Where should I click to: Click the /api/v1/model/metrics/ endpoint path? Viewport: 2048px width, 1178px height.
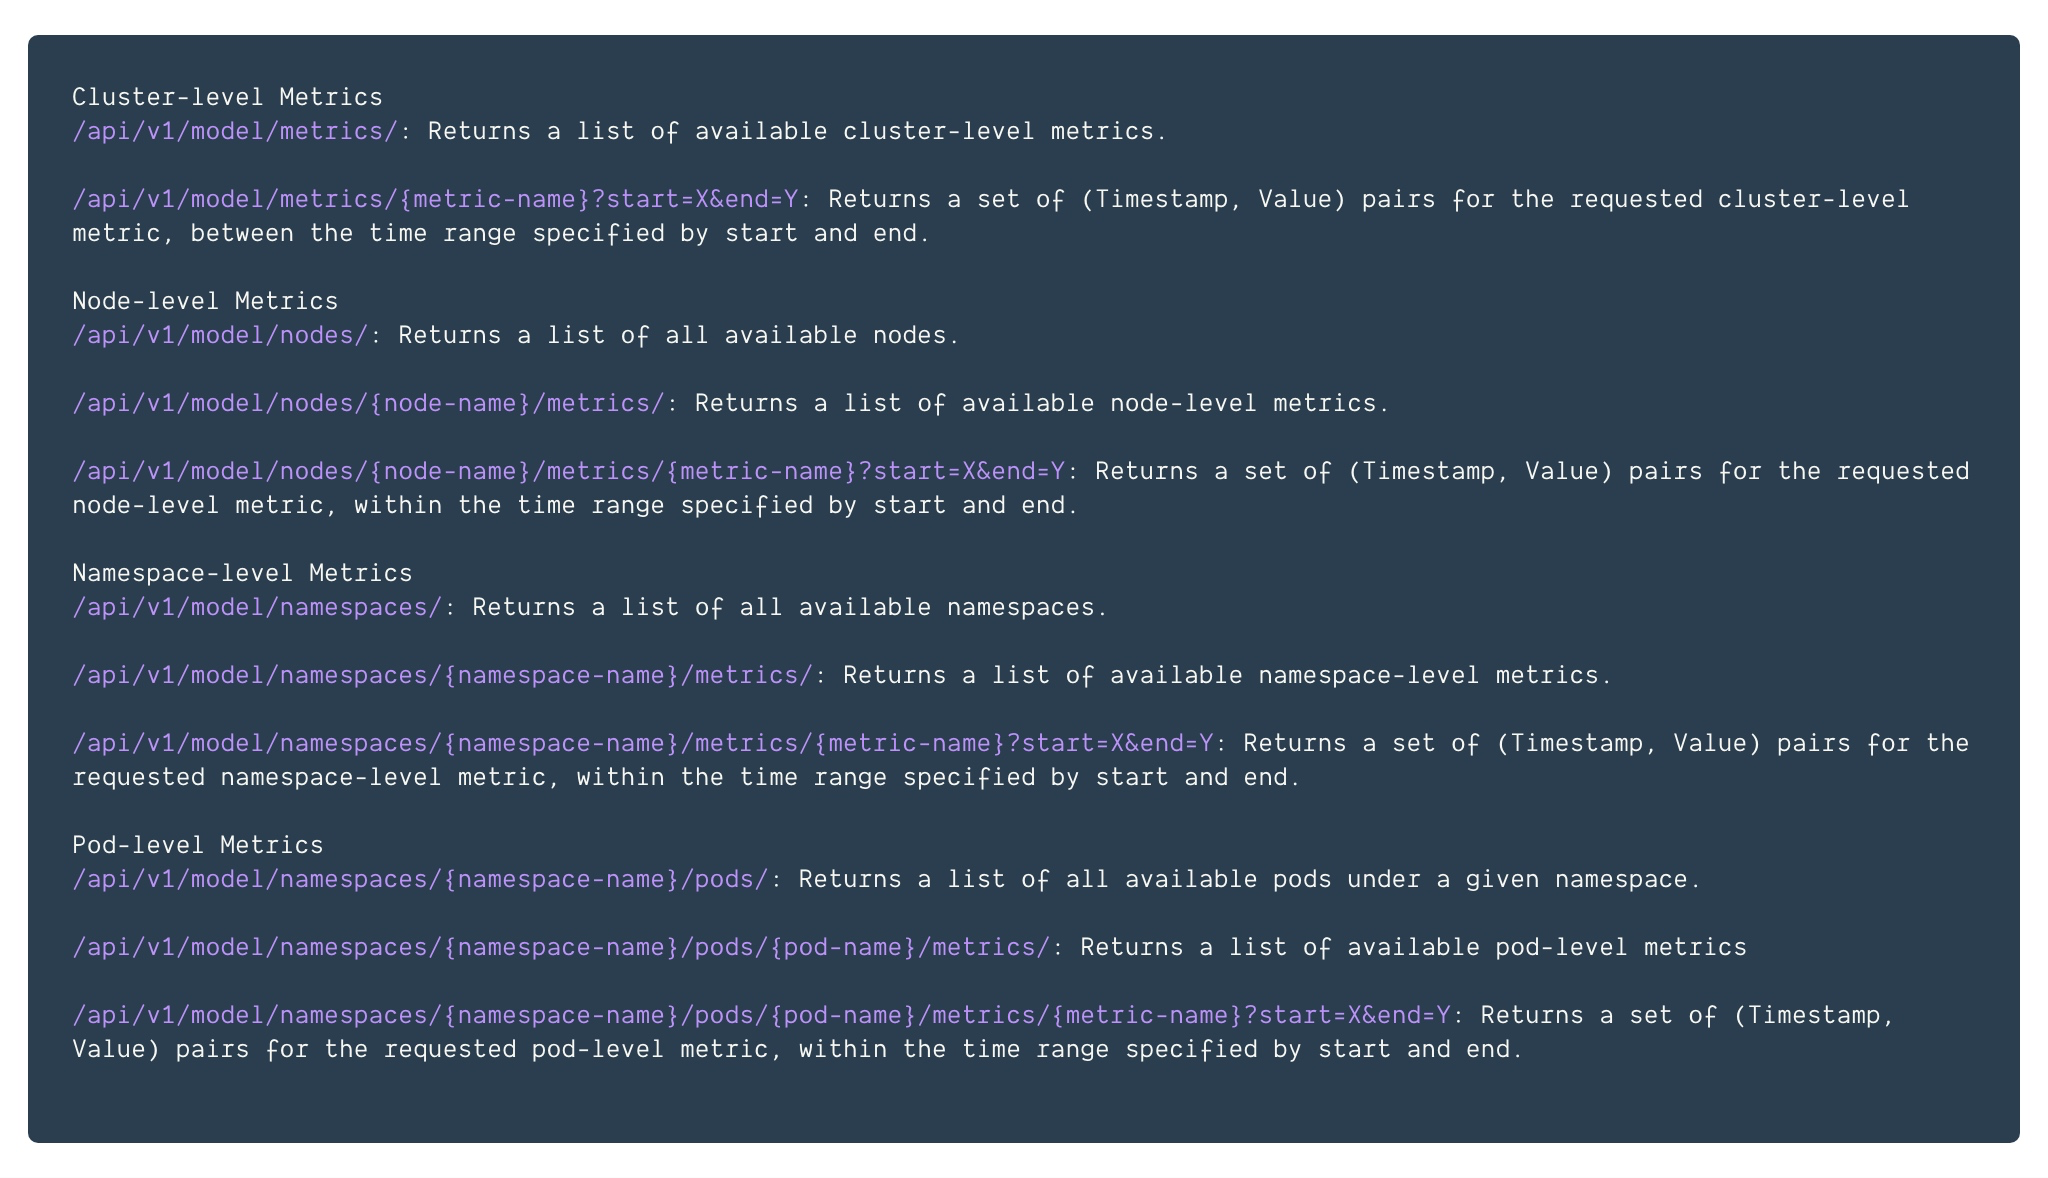[235, 131]
